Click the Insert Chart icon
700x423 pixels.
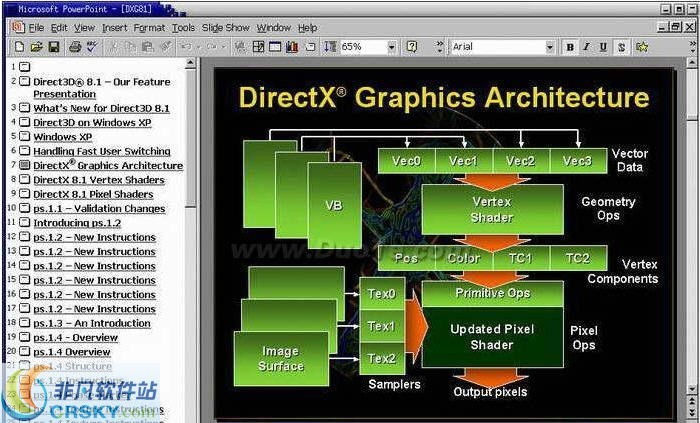pyautogui.click(x=292, y=47)
